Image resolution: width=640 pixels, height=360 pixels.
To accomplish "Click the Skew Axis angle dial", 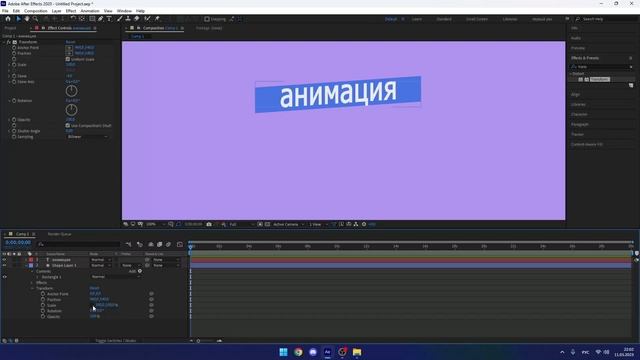I will pos(71,91).
